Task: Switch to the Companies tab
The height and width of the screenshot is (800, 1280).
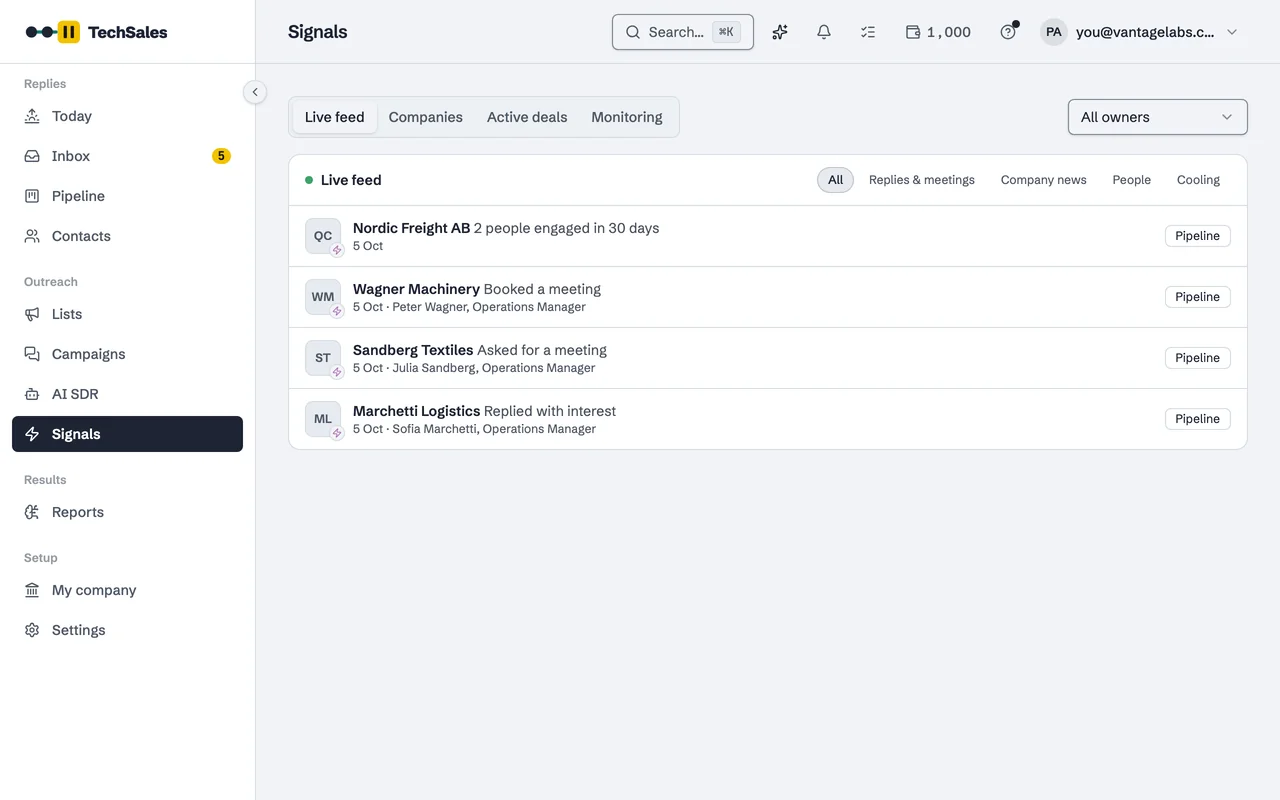Action: [426, 117]
